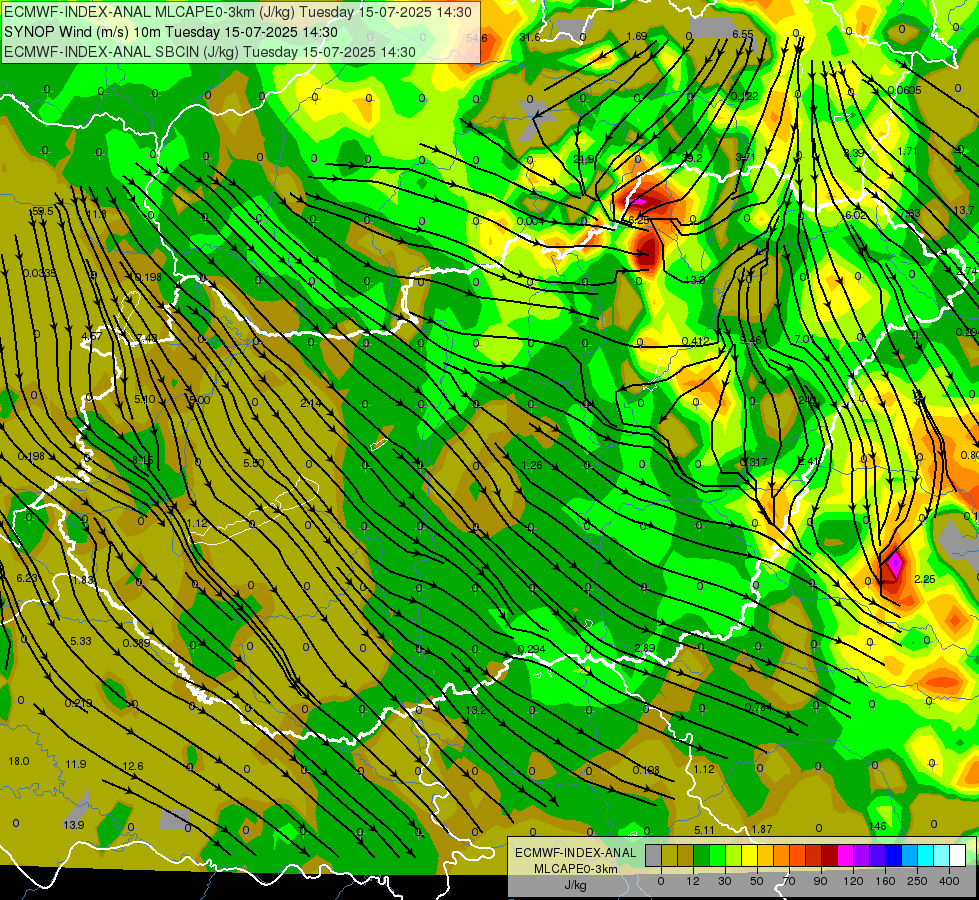Click the 13.9 value on the map
Viewport: 979px width, 900px height.
coord(74,826)
